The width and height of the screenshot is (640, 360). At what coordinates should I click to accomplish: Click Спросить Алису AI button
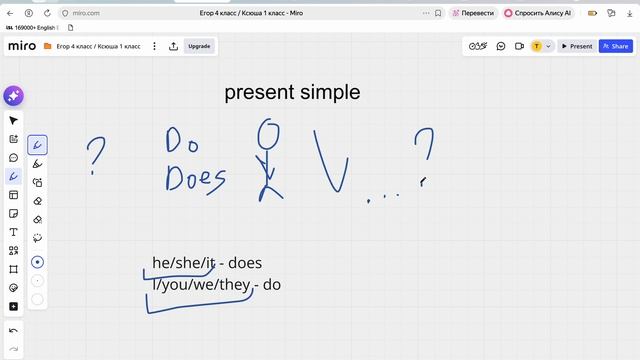538,13
